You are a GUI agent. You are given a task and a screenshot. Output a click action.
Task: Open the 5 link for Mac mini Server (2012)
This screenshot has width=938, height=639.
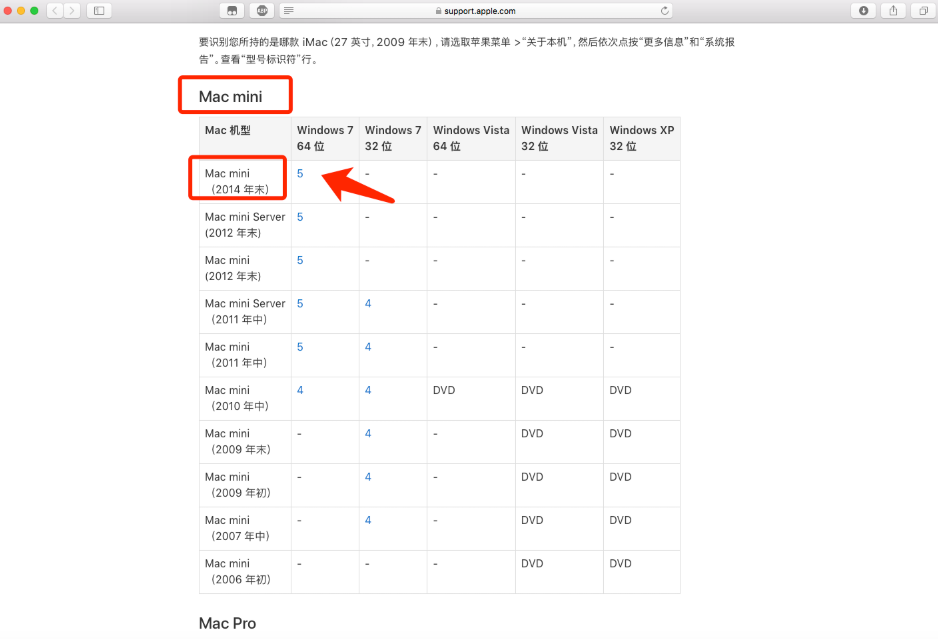[300, 216]
